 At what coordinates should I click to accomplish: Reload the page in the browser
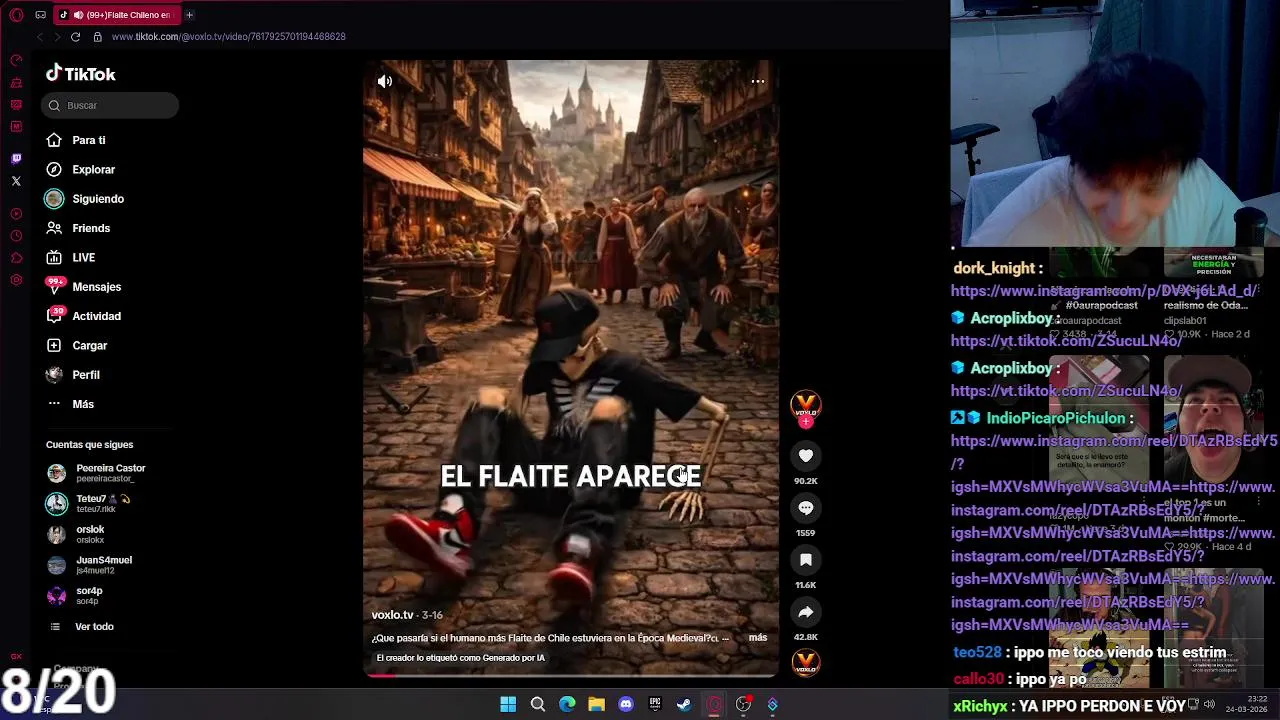pos(75,37)
